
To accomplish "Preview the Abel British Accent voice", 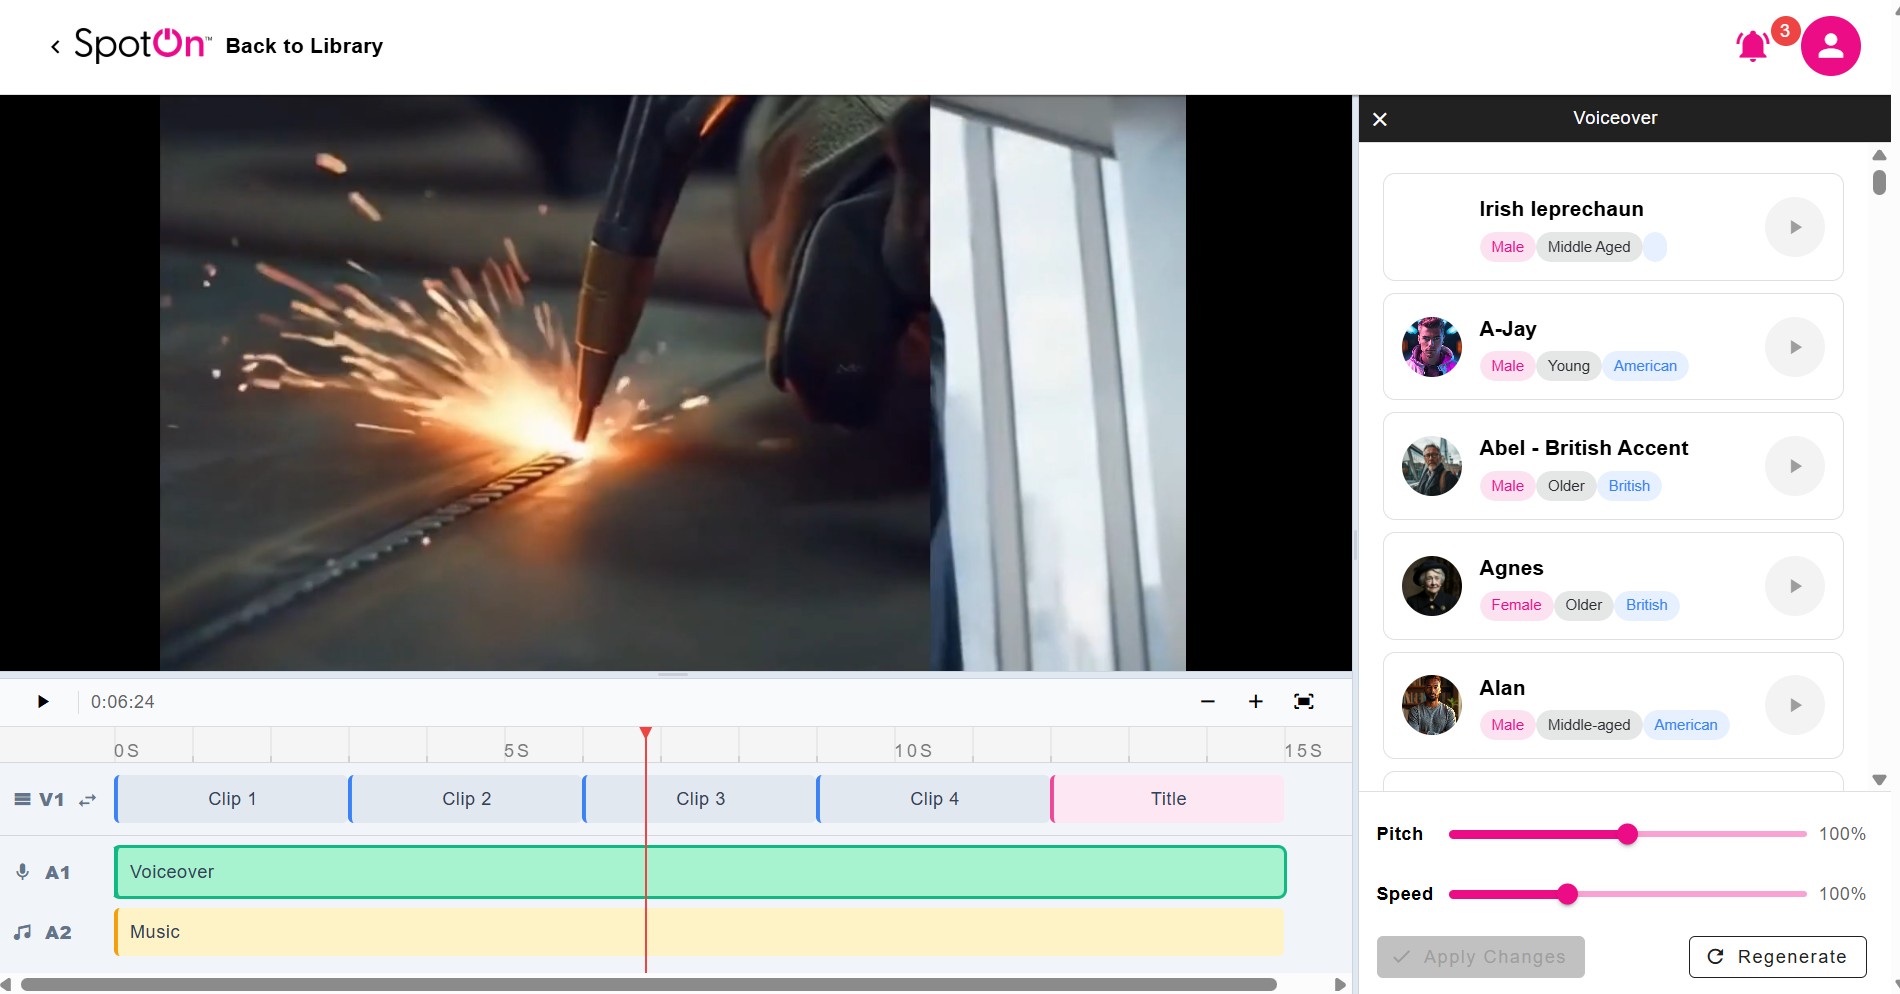I will [x=1795, y=466].
